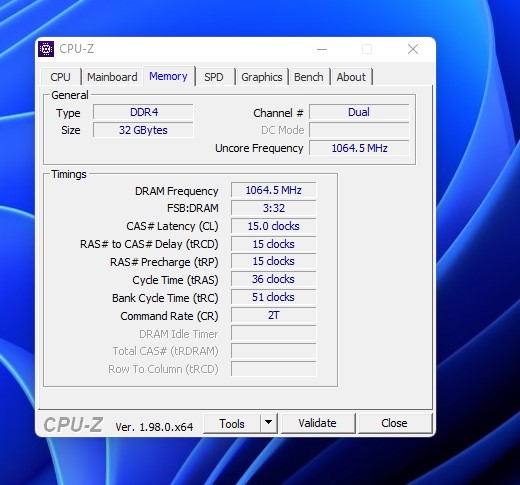Click the RAS# Precharge (tRP) value

274,261
